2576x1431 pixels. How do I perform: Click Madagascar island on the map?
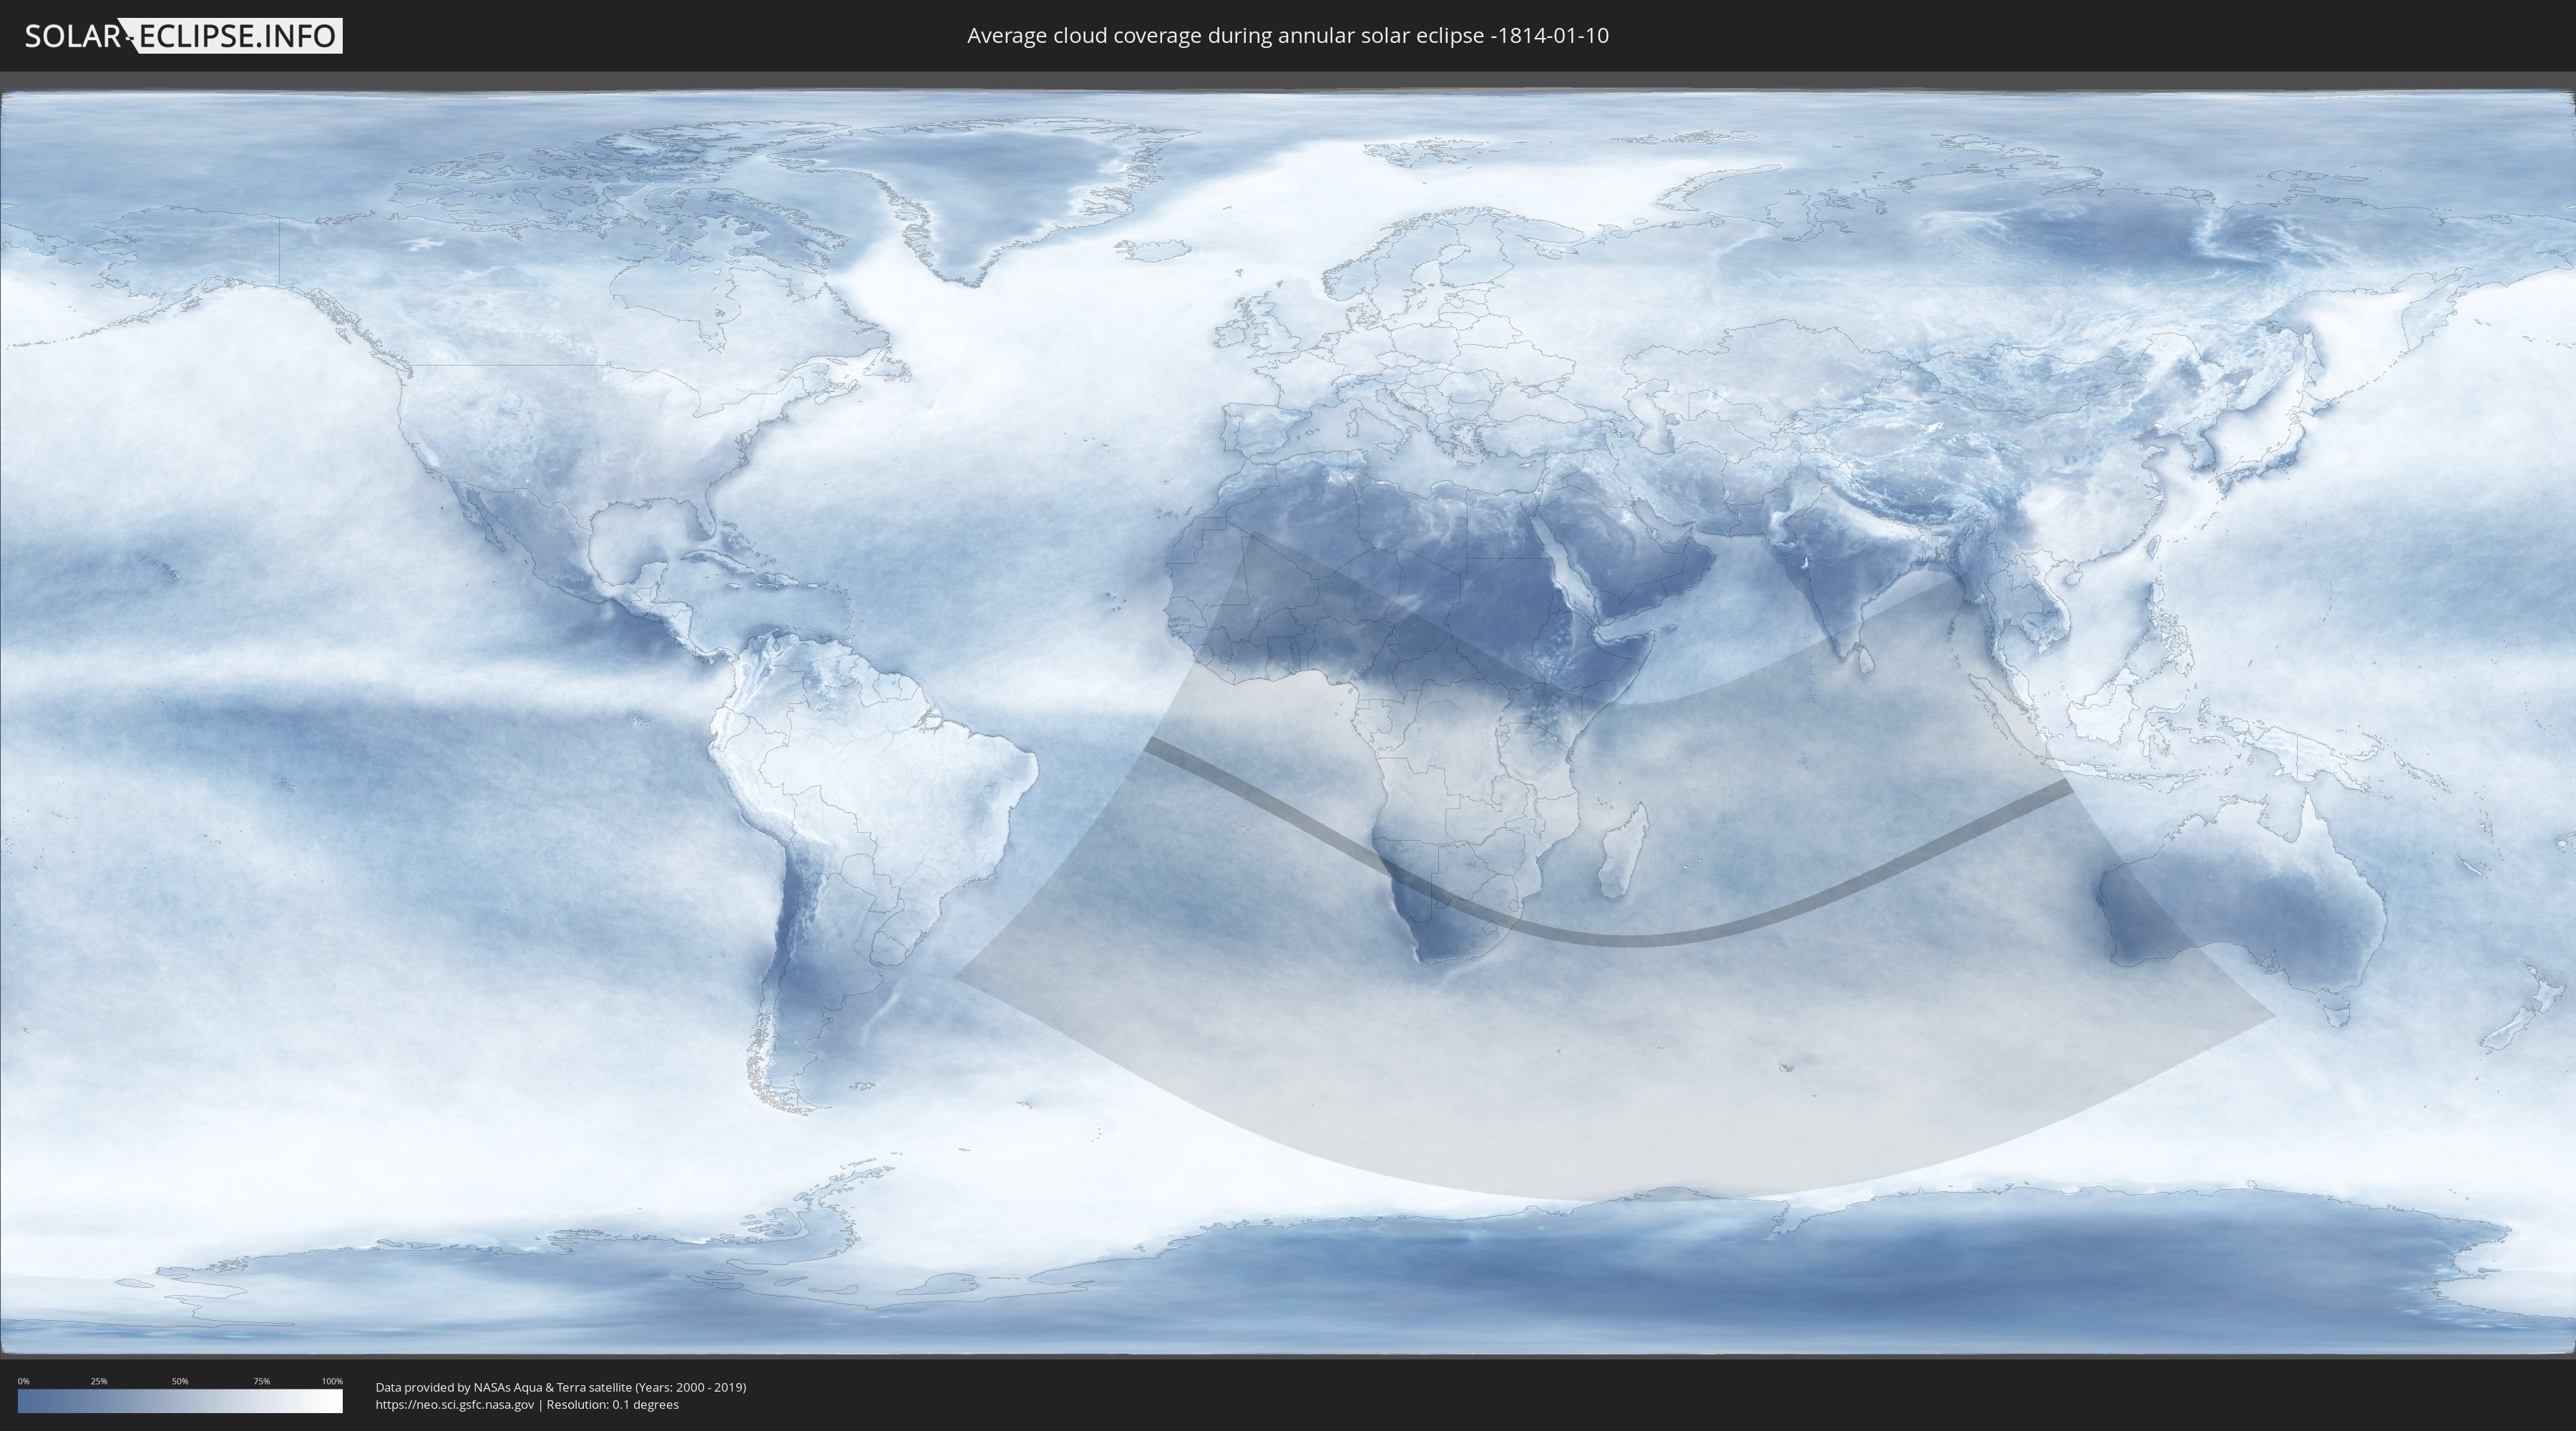(1622, 853)
